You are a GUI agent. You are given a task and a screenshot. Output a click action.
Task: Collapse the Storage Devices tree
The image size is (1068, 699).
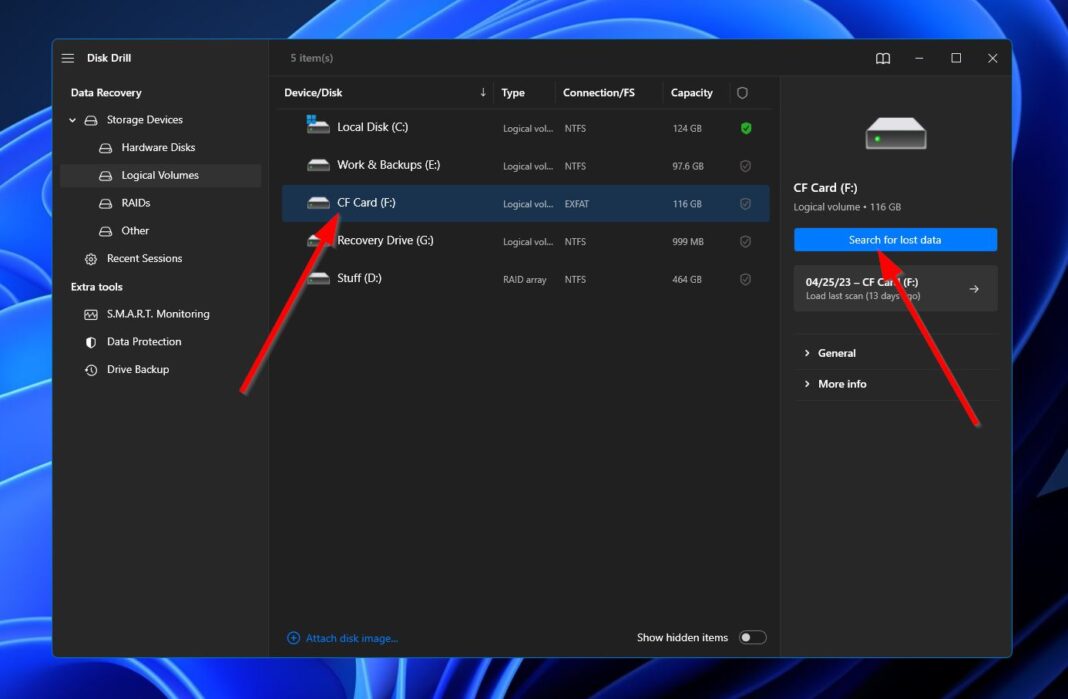pyautogui.click(x=71, y=119)
